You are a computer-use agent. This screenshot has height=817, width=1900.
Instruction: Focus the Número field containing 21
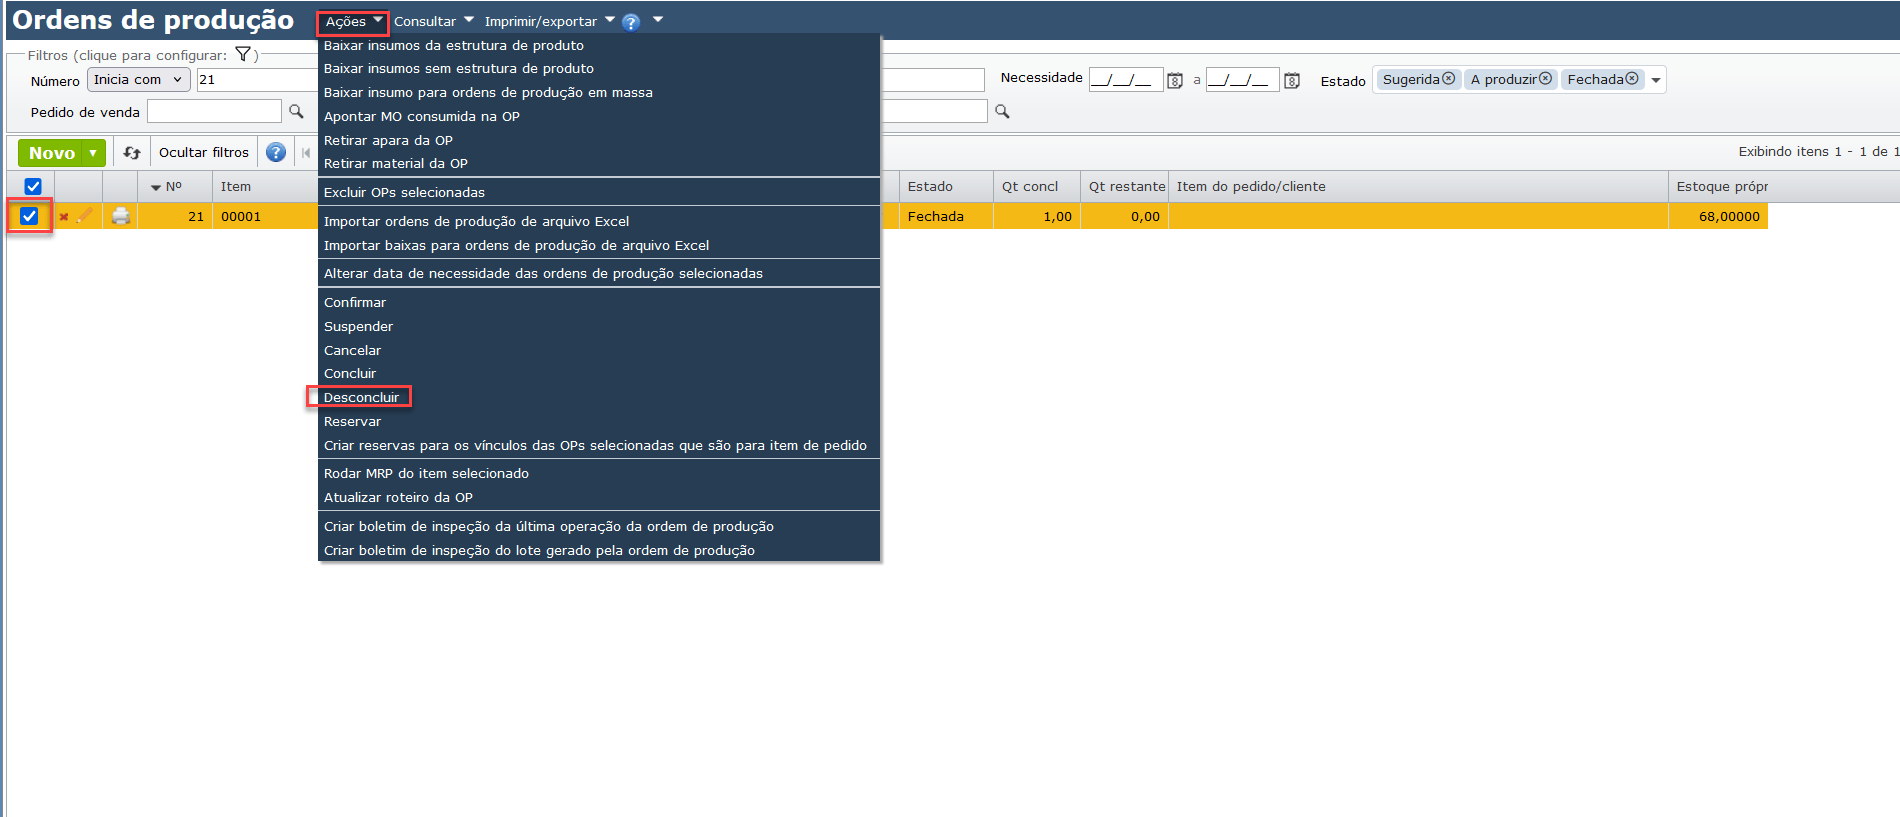pyautogui.click(x=257, y=80)
